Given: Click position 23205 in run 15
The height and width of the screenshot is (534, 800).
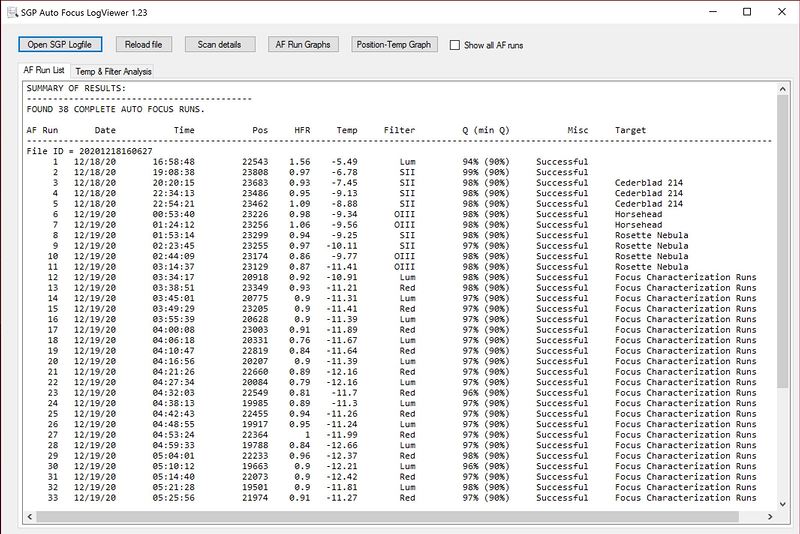Looking at the screenshot, I should click(x=255, y=309).
